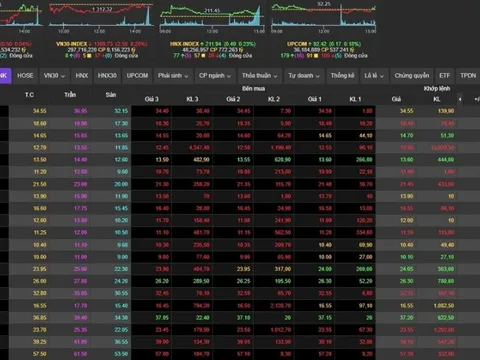Image resolution: width=480 pixels, height=360 pixels.
Task: Click the reference price 26.00 cell
Action: (x=40, y=281)
